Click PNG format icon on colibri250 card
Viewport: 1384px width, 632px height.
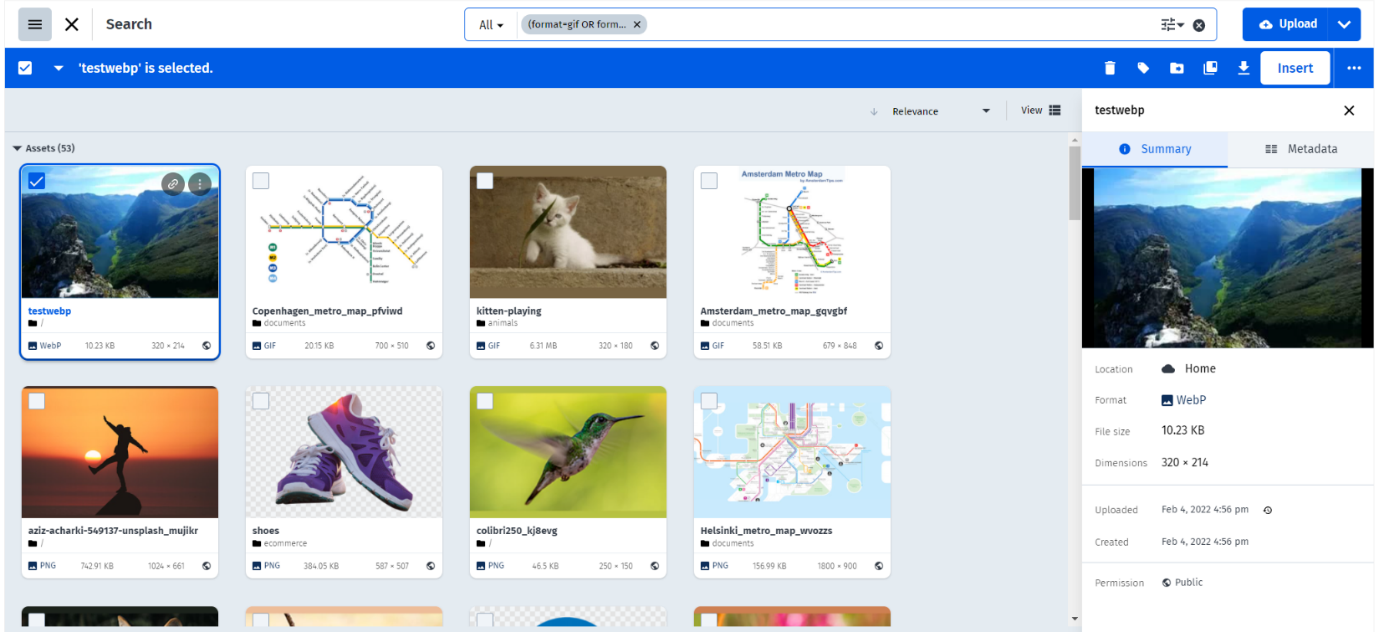(x=481, y=565)
